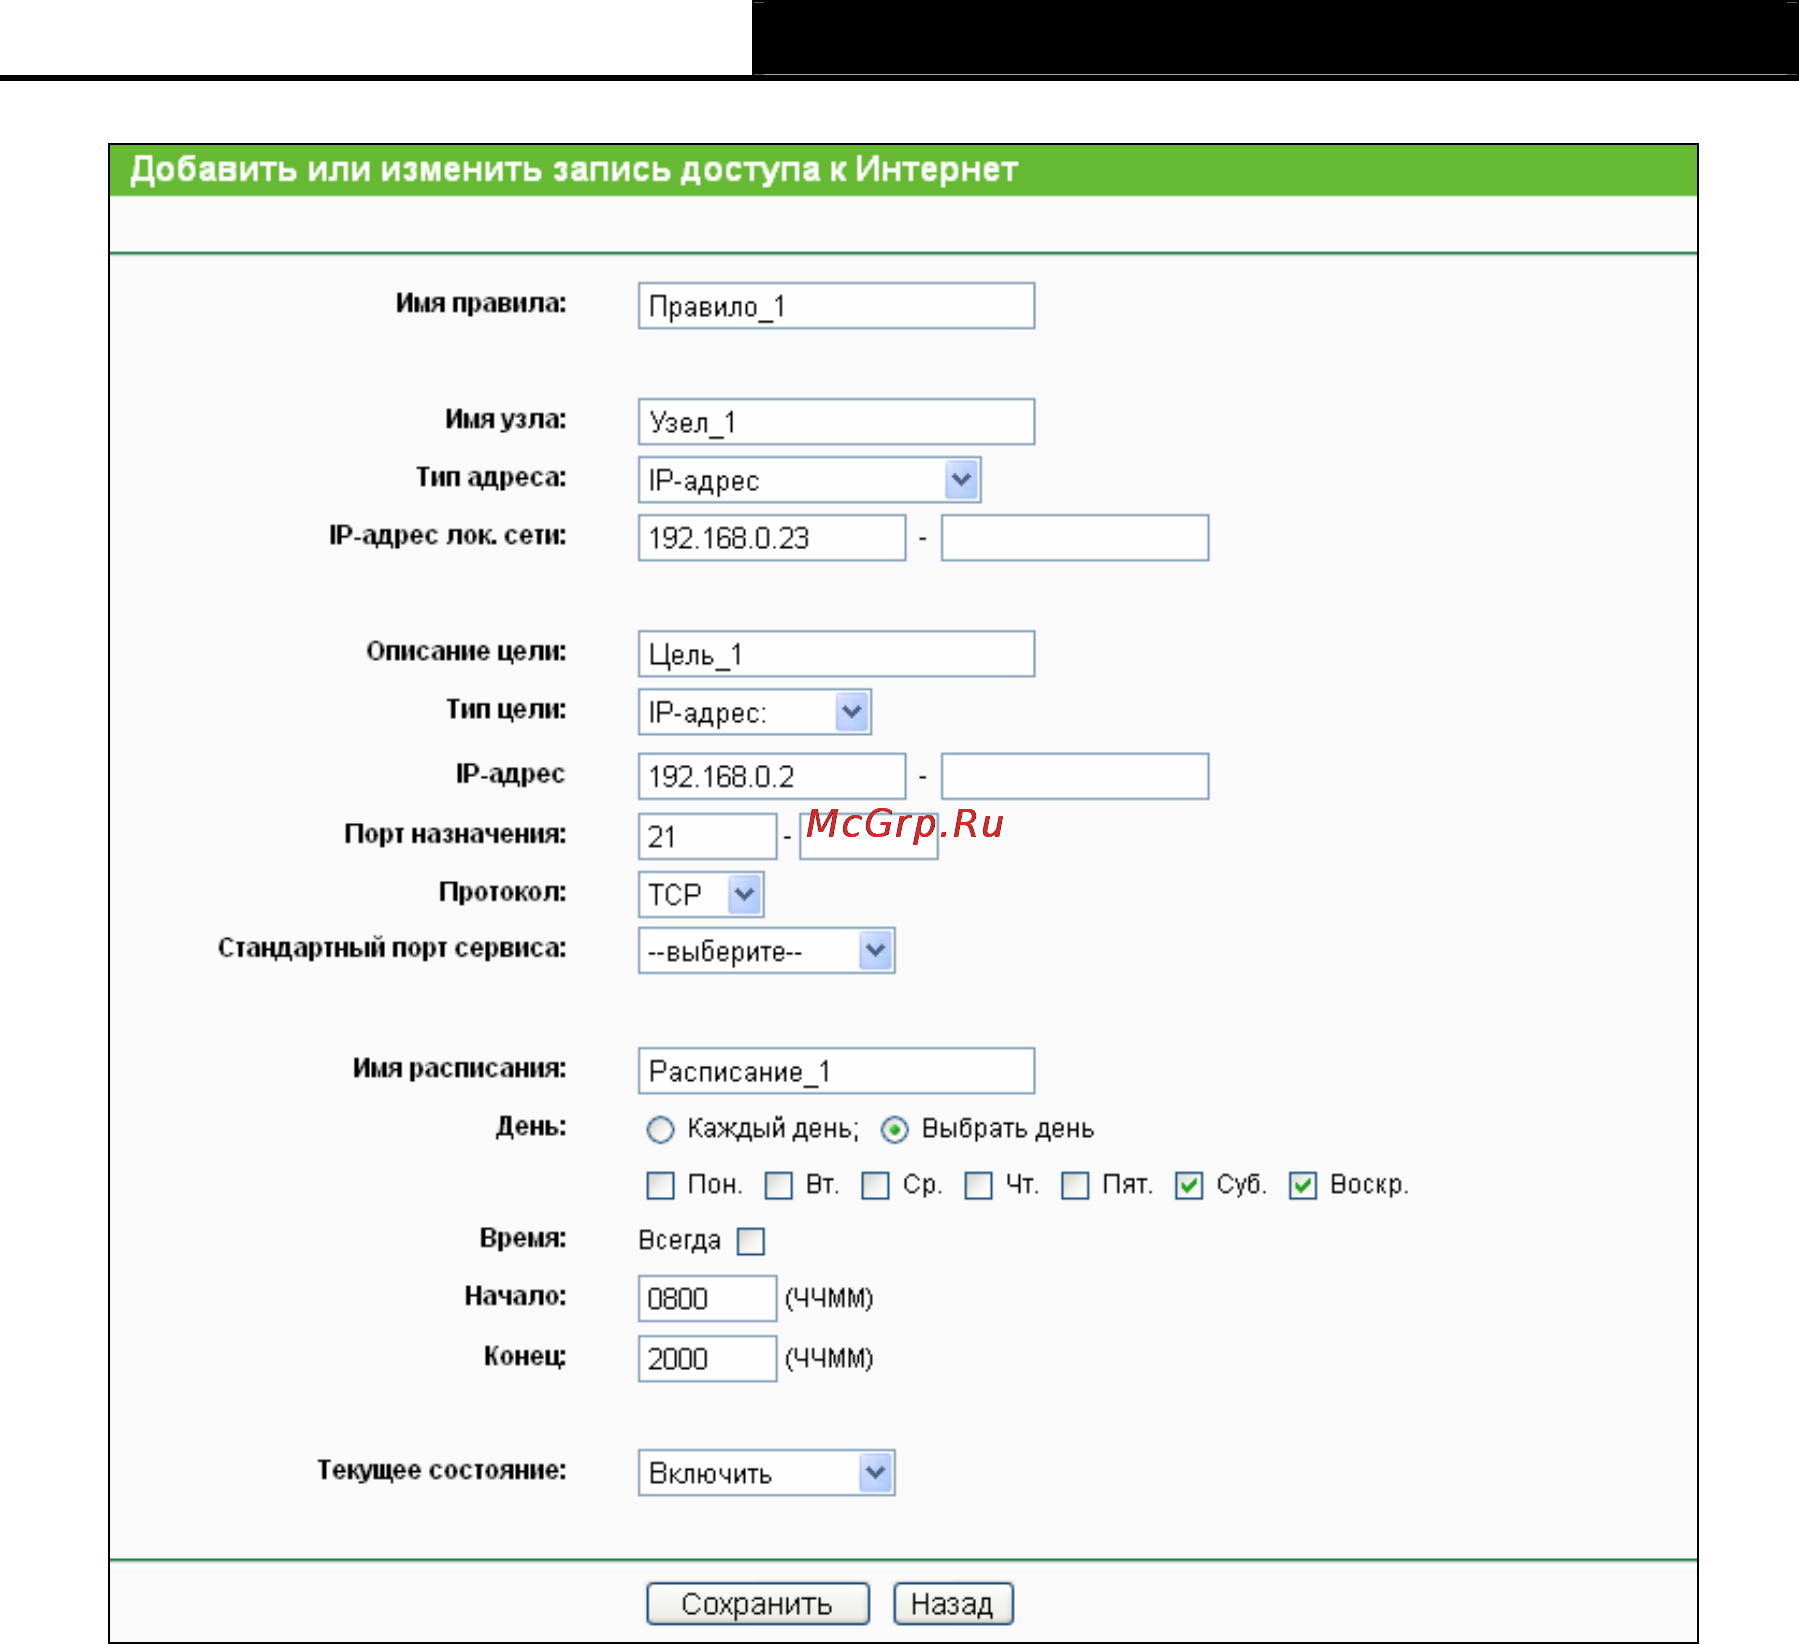Click the Назад button
This screenshot has width=1799, height=1644.
(953, 1603)
